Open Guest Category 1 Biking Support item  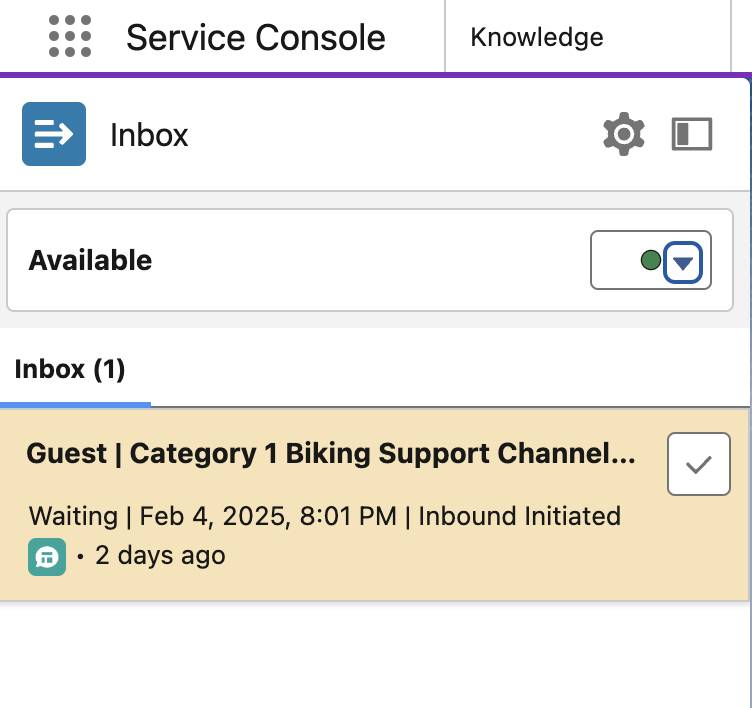[331, 454]
